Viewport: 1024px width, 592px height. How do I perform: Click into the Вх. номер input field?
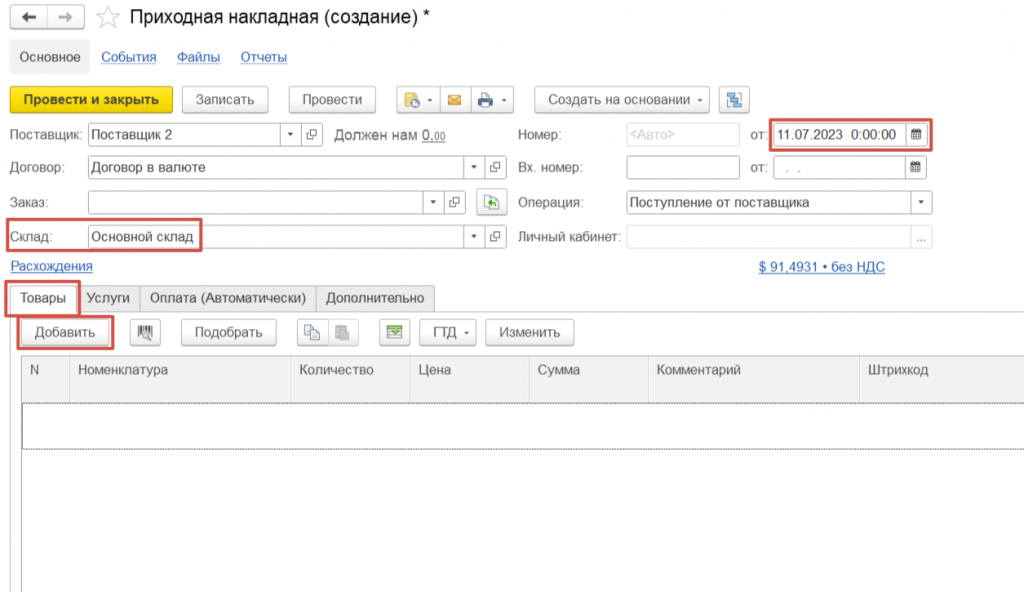tap(682, 168)
